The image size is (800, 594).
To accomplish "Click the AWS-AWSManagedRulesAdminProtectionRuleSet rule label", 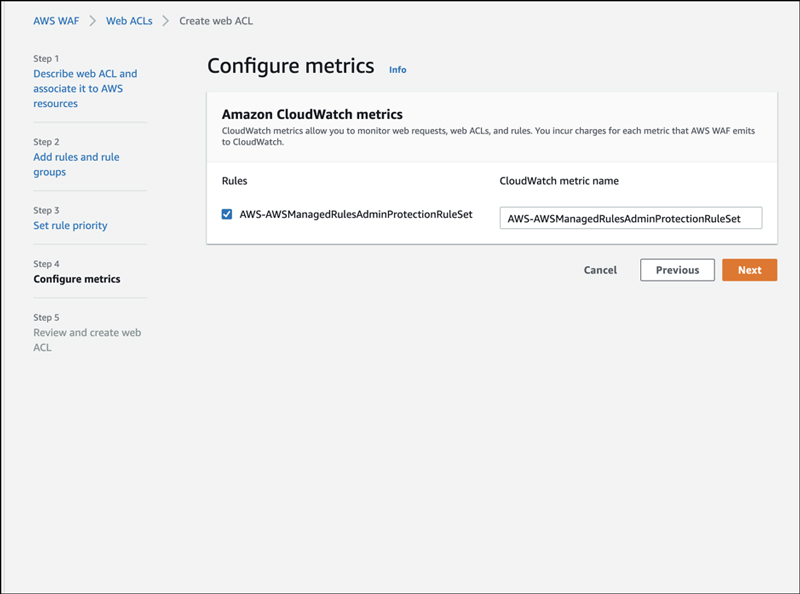I will click(355, 214).
